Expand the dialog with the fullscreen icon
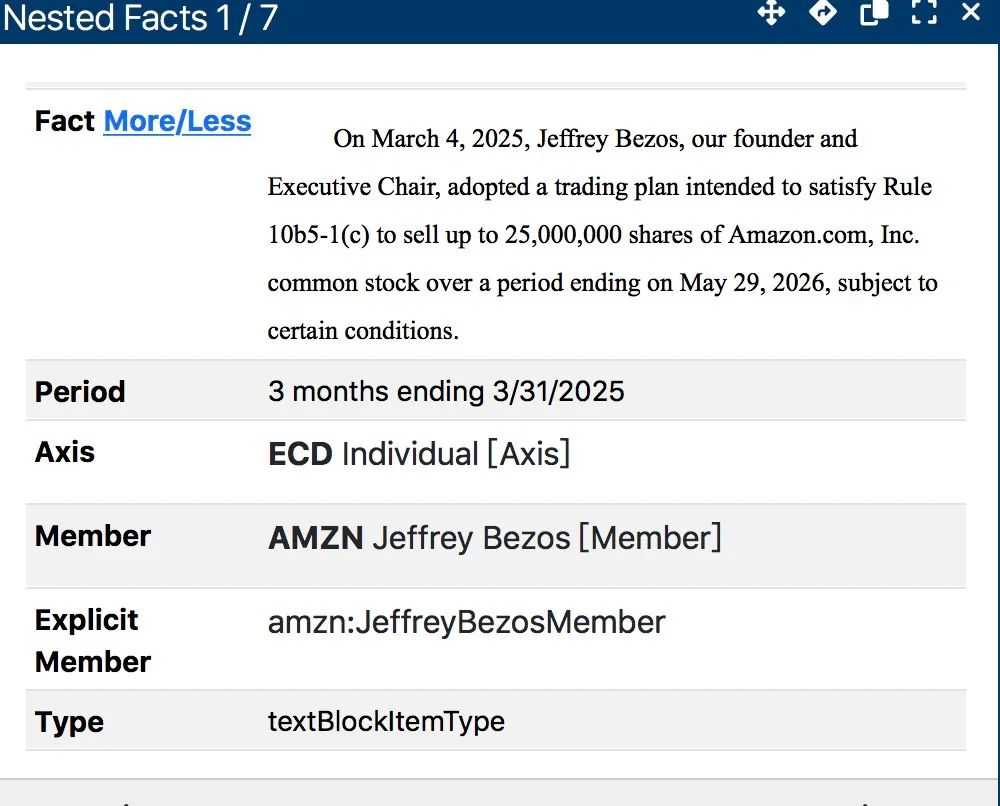The width and height of the screenshot is (1000, 806). tap(923, 13)
